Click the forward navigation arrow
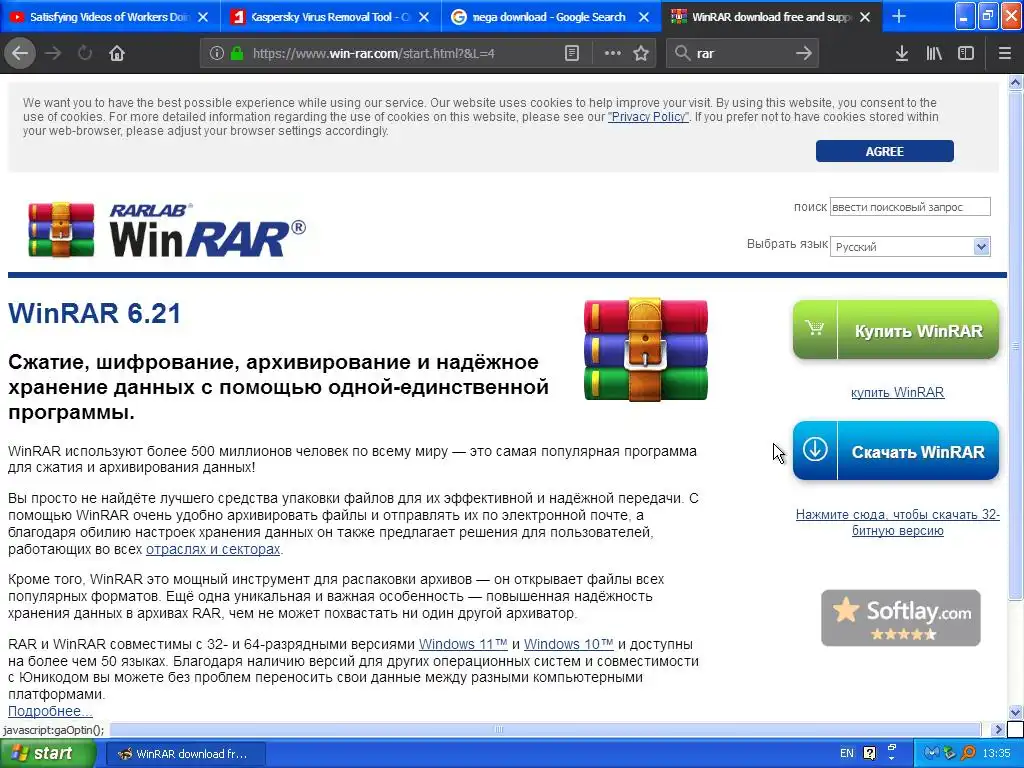Image resolution: width=1024 pixels, height=768 pixels. 53,54
